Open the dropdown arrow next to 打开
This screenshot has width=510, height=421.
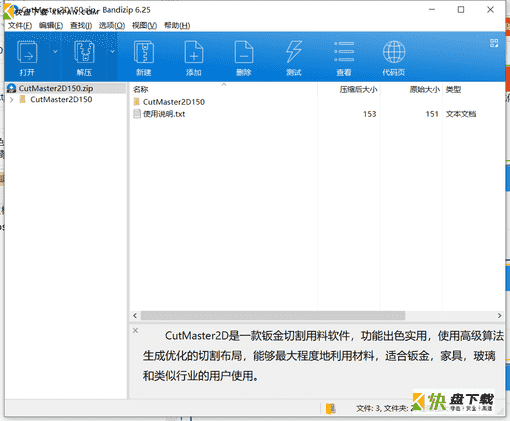pos(55,52)
